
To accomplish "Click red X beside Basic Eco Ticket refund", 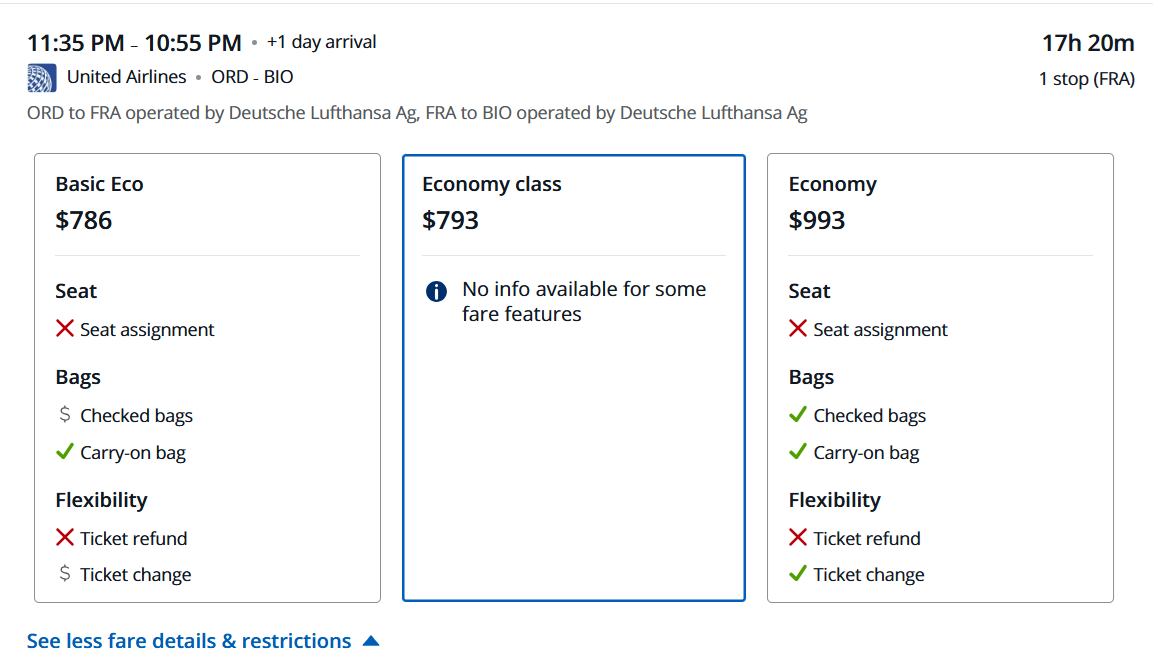I will (65, 538).
